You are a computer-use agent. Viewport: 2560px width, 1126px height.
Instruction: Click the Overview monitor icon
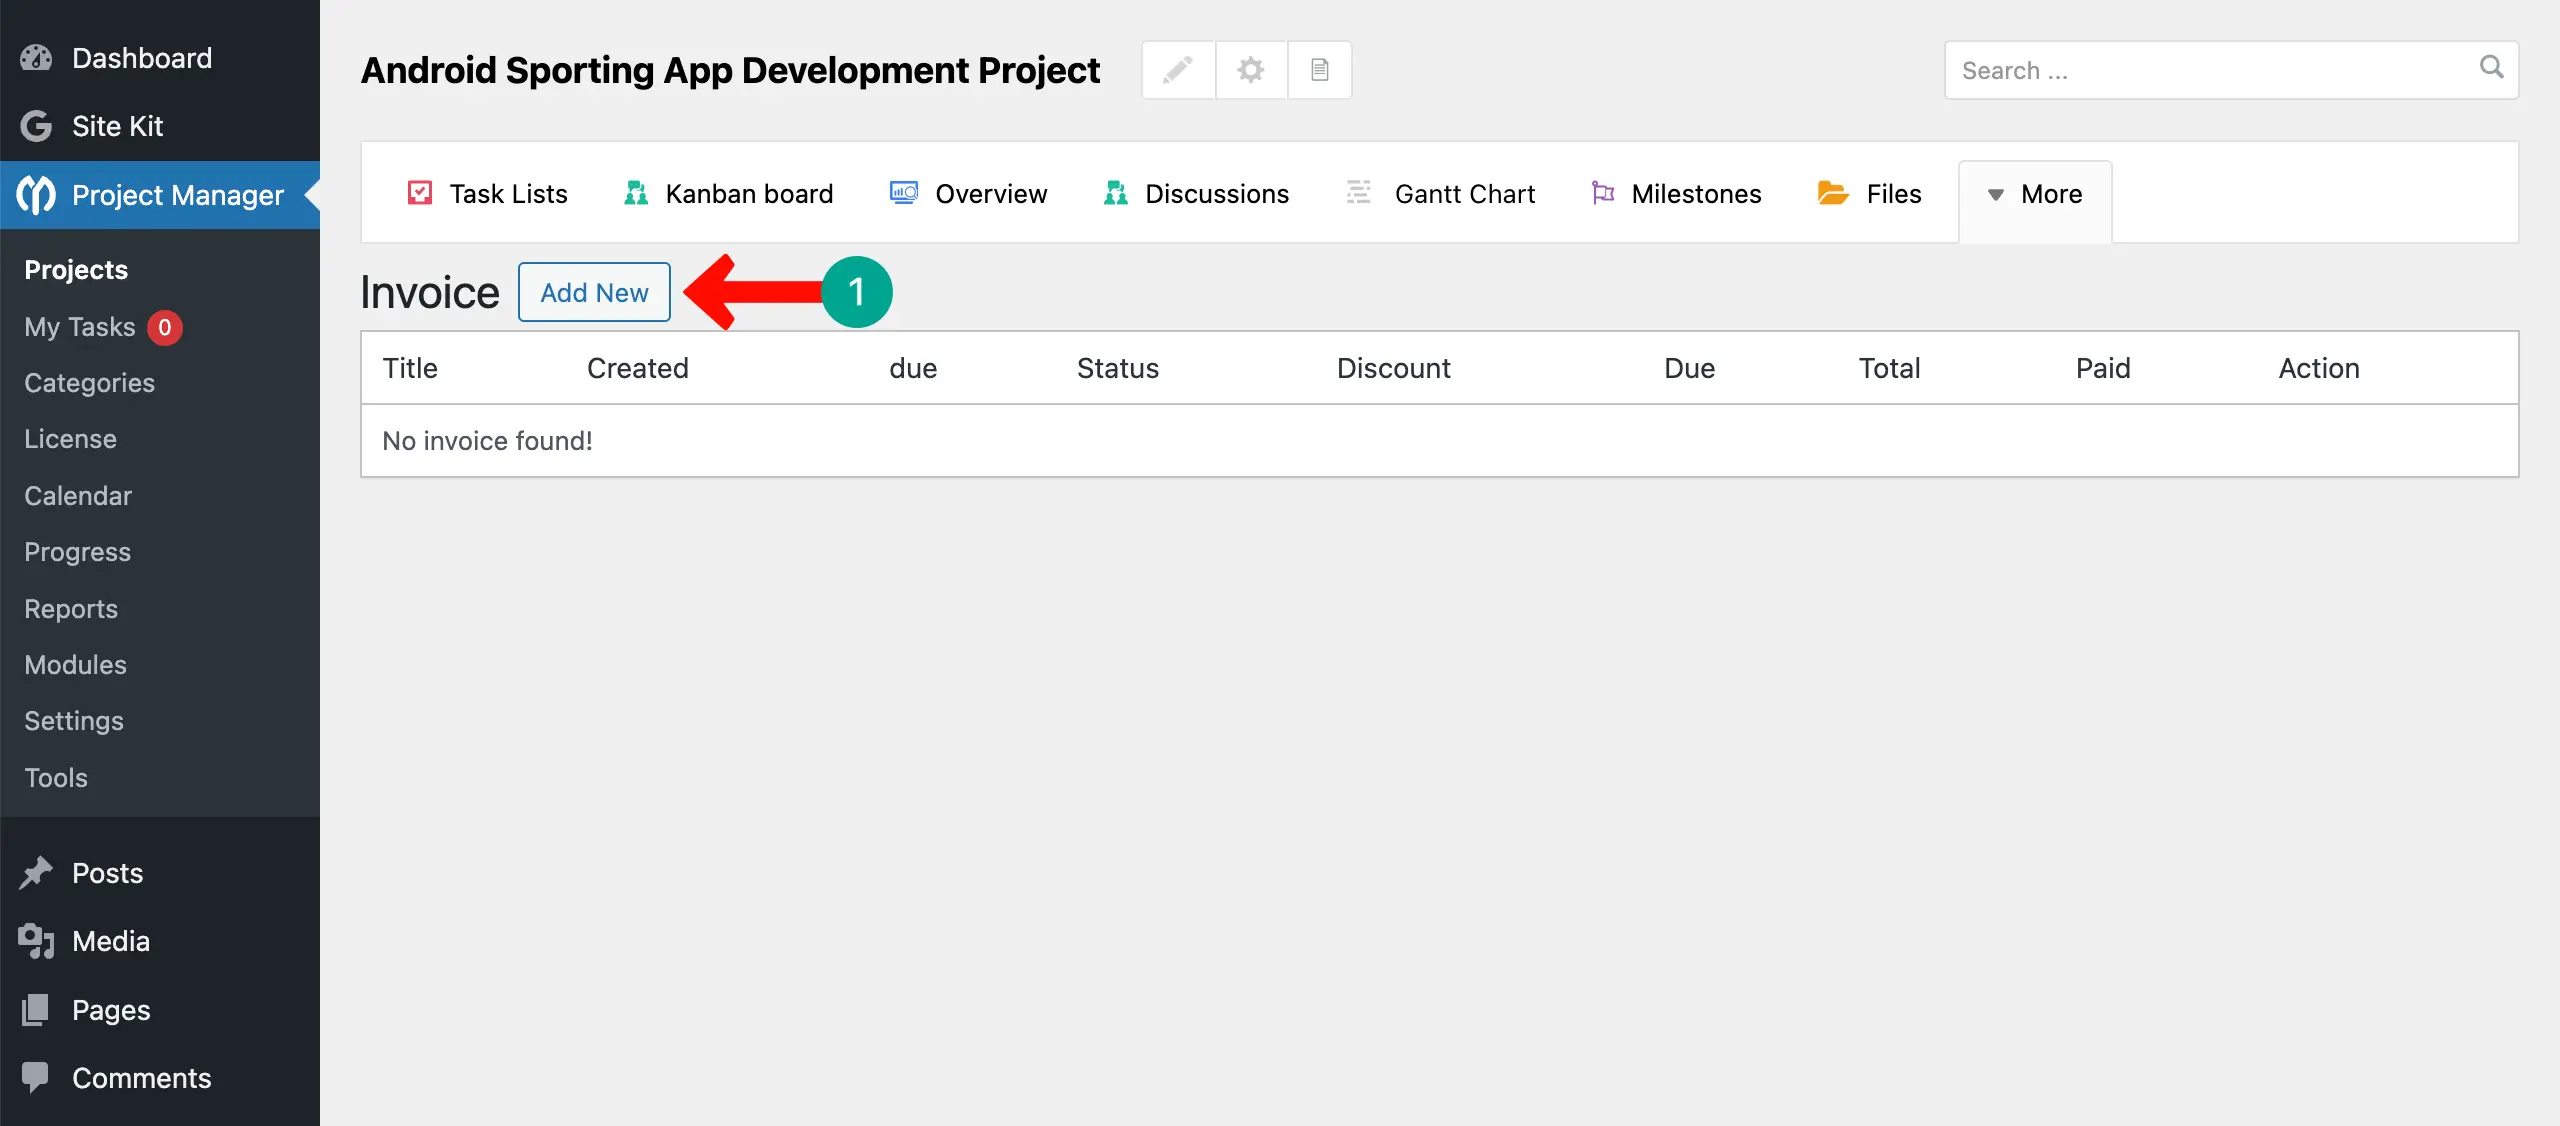coord(903,192)
